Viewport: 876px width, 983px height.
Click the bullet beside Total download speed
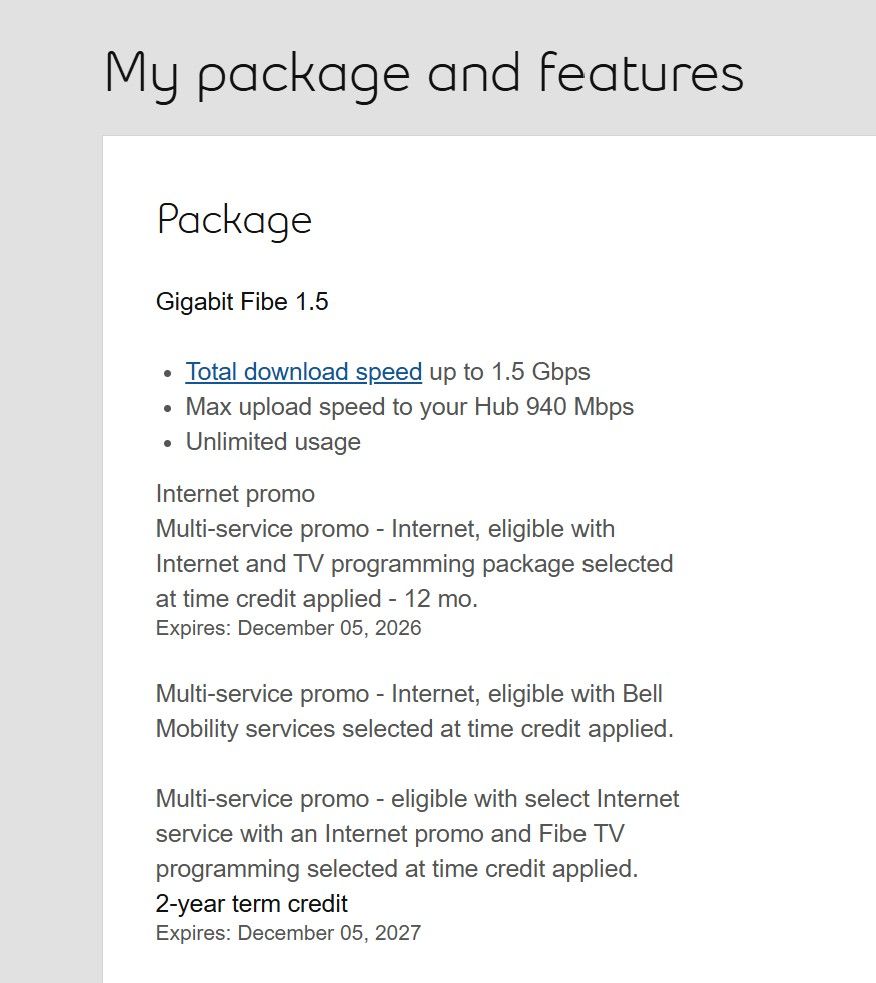click(x=168, y=373)
